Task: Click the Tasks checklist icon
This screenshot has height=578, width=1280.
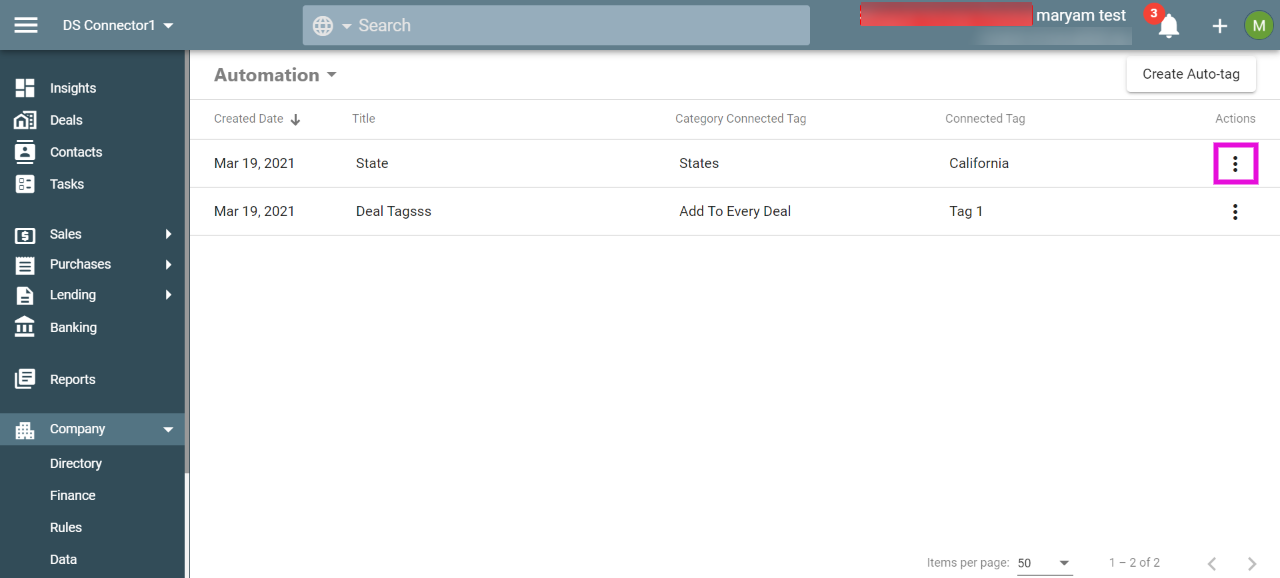Action: 25,184
